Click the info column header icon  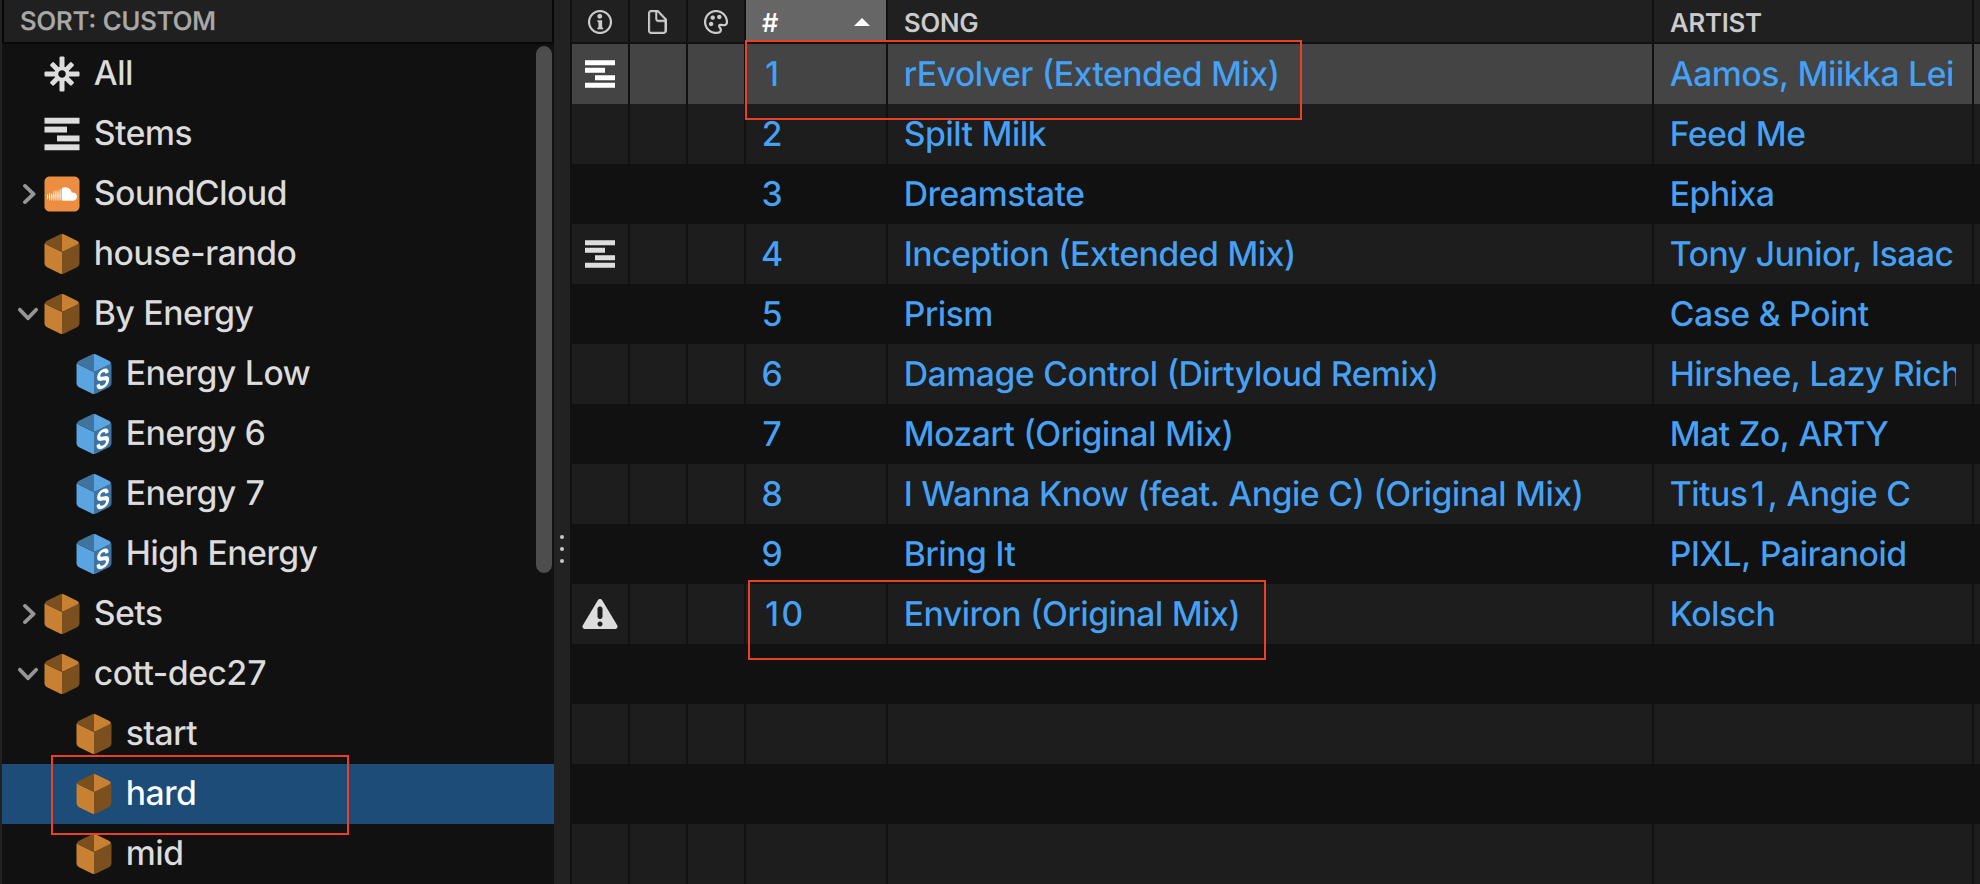coord(600,22)
